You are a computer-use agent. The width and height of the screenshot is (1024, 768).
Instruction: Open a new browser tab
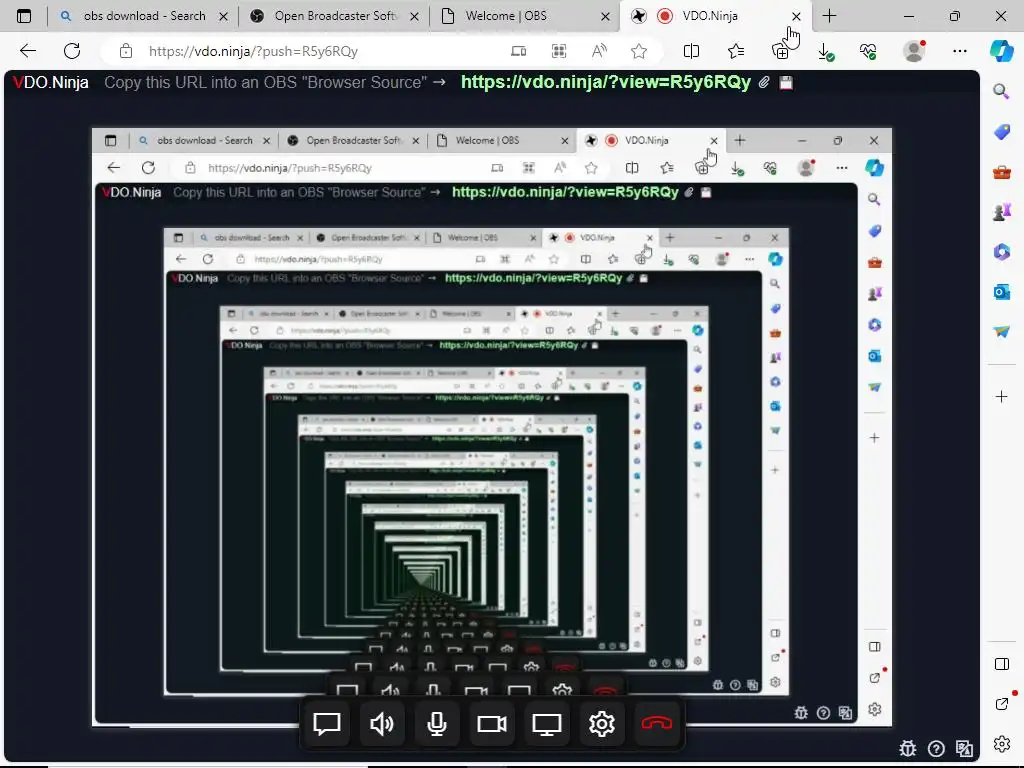[x=829, y=16]
